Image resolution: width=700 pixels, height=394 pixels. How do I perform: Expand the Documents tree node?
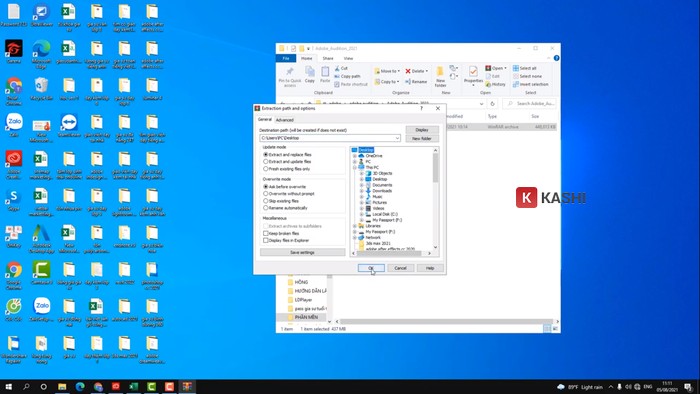click(x=362, y=185)
